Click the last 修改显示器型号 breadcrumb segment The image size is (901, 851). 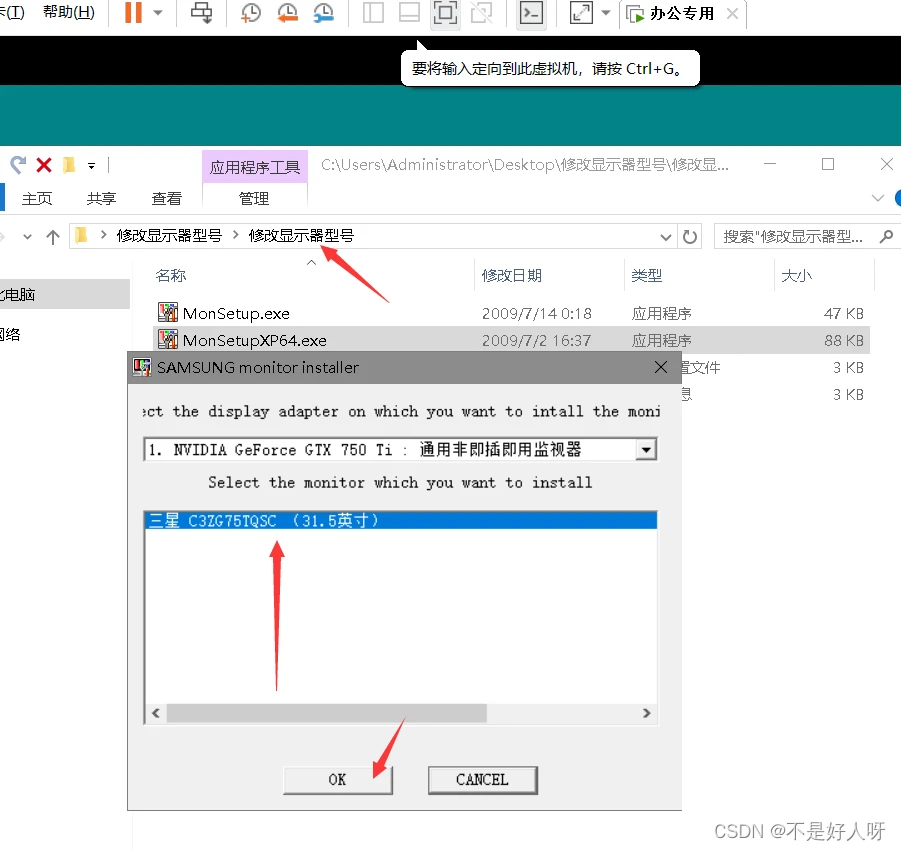click(x=301, y=236)
